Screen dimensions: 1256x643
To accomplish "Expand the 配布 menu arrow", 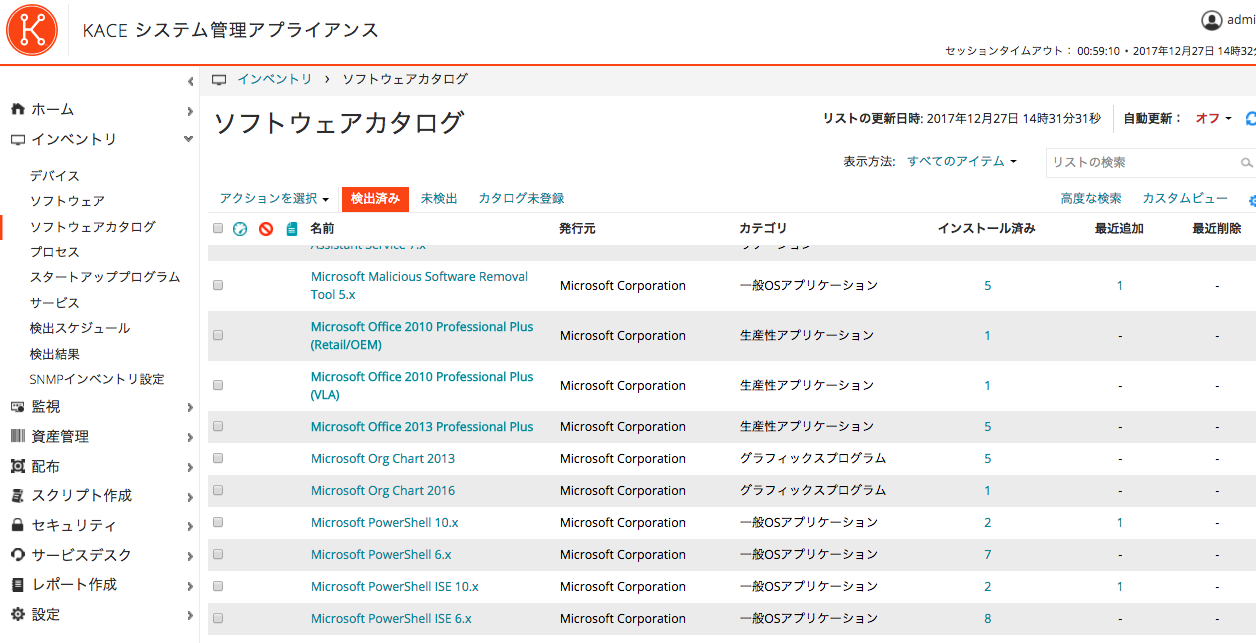I will [x=190, y=467].
